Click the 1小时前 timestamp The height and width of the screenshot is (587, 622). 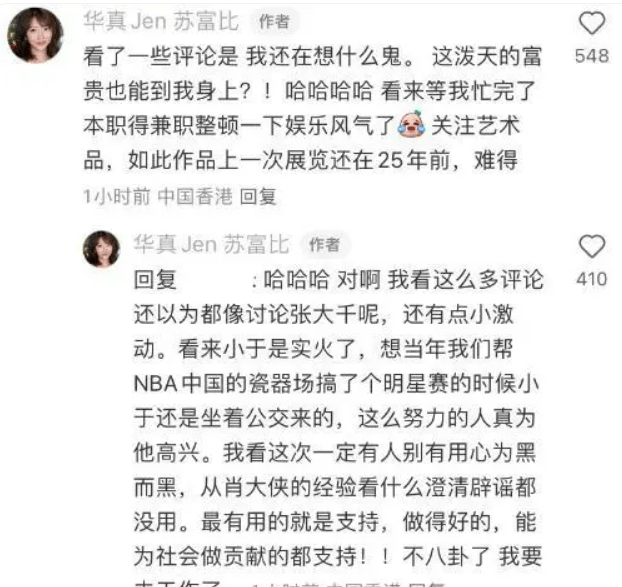(x=117, y=196)
